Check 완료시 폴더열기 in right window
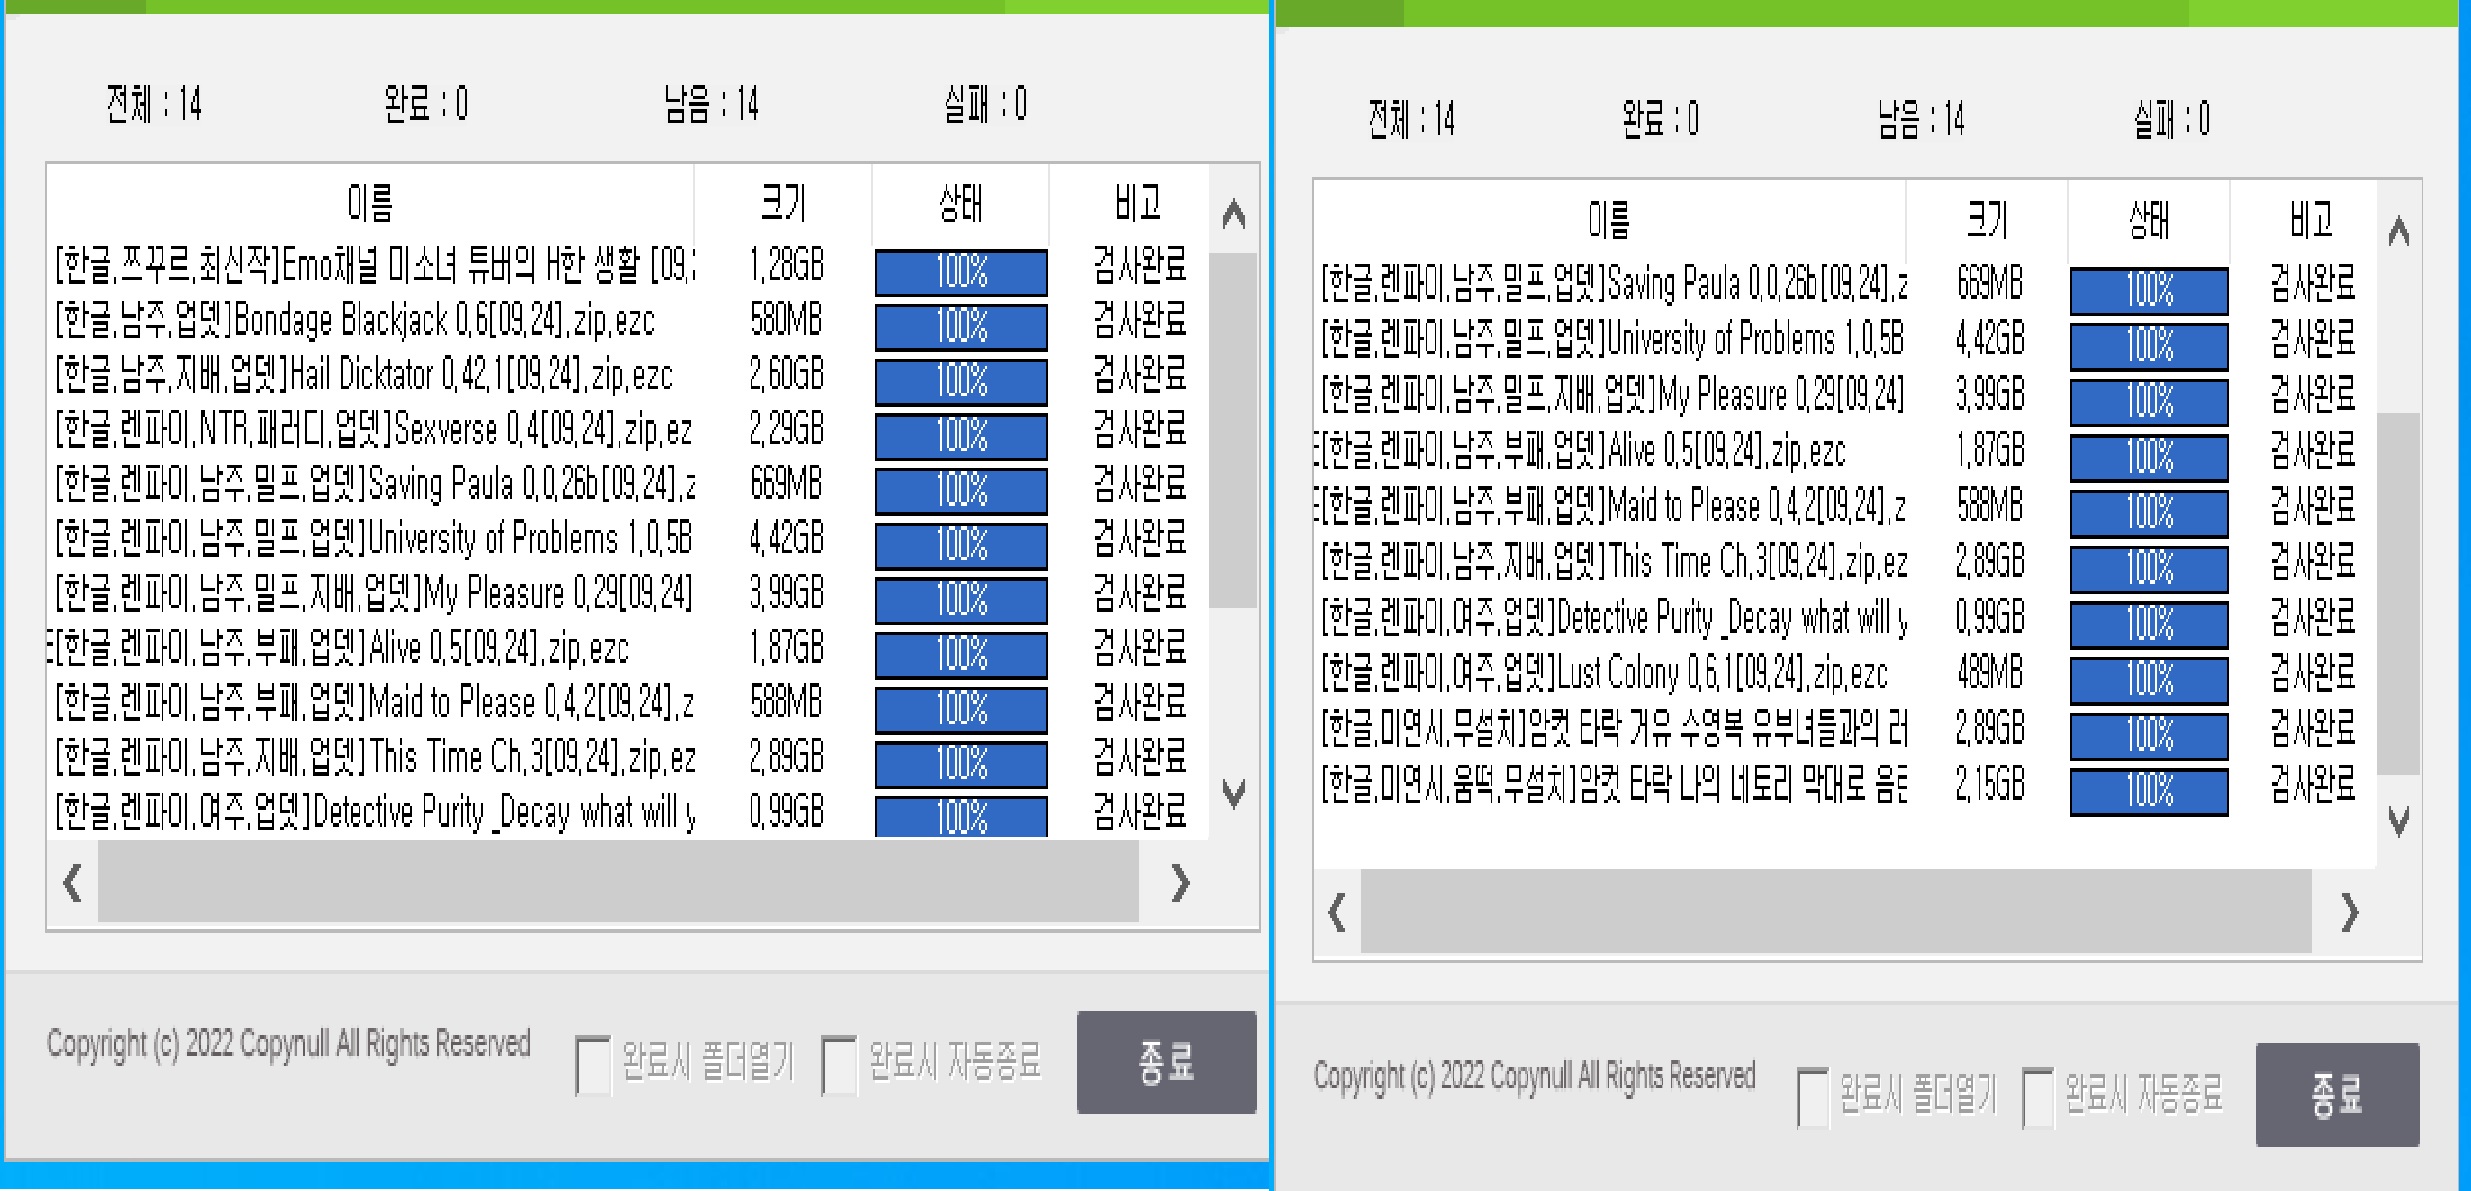Screen dimensions: 2471x1191 point(1813,1097)
